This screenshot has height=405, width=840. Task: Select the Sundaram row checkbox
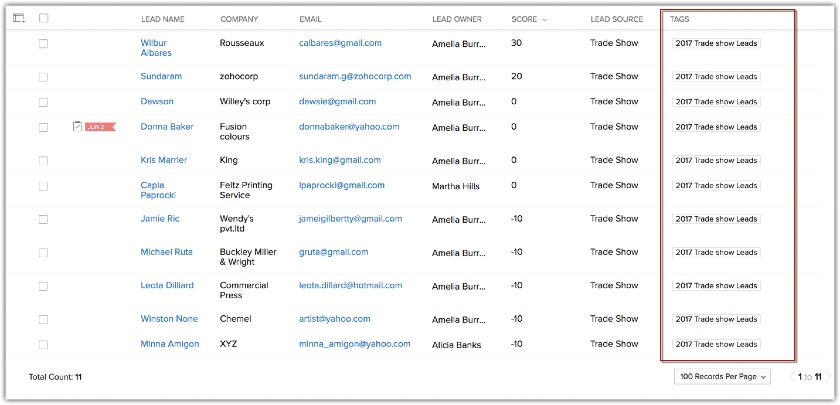click(43, 77)
